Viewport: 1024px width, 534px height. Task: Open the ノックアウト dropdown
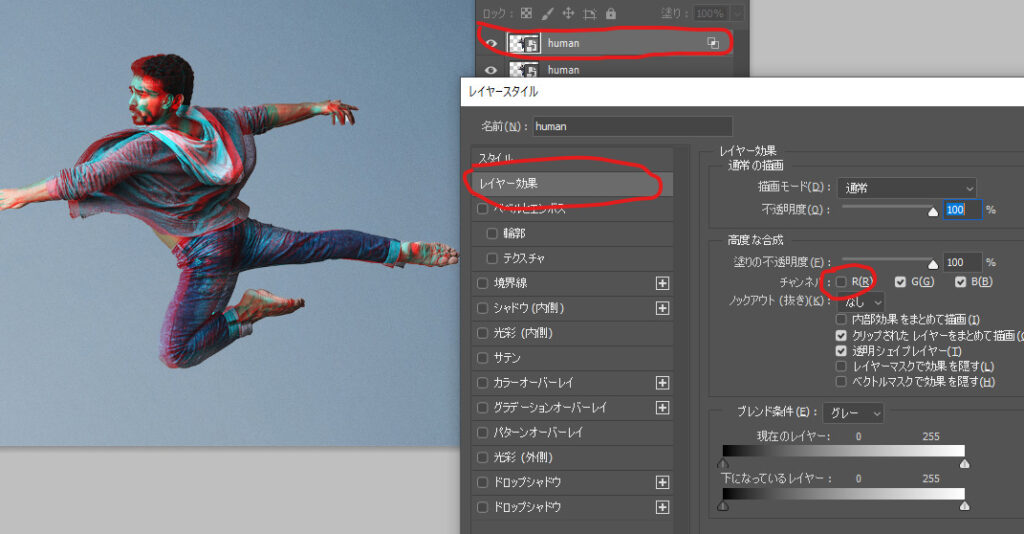point(861,301)
